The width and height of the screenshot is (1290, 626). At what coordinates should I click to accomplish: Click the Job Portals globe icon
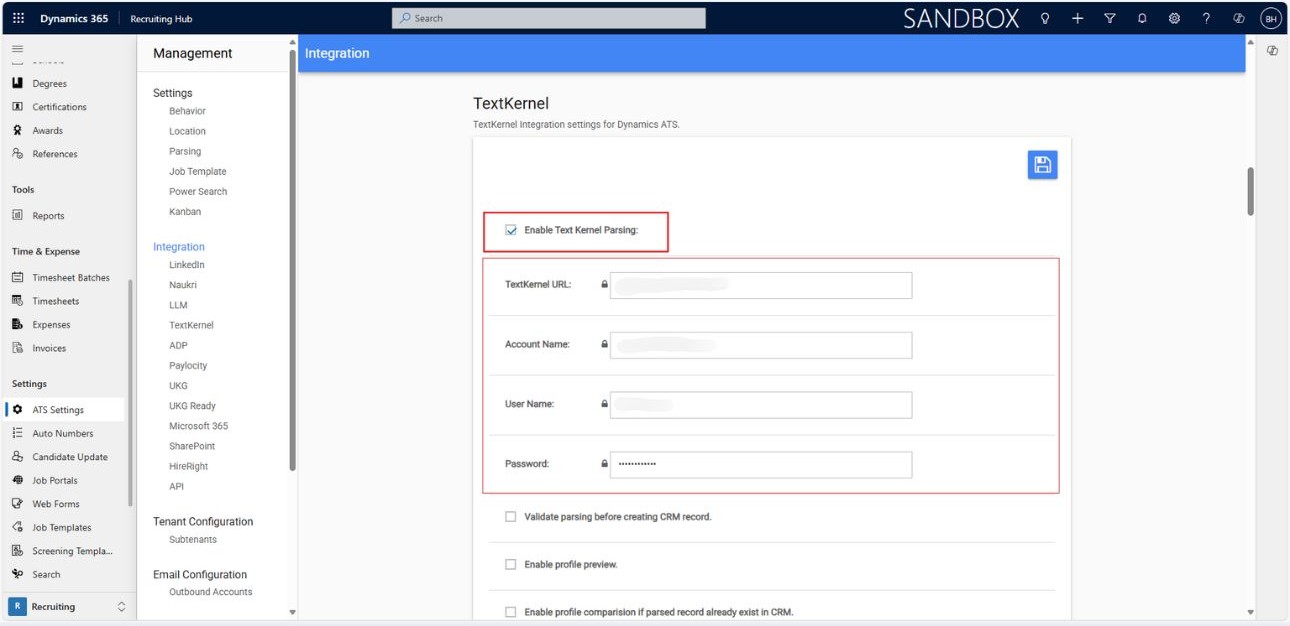(17, 480)
